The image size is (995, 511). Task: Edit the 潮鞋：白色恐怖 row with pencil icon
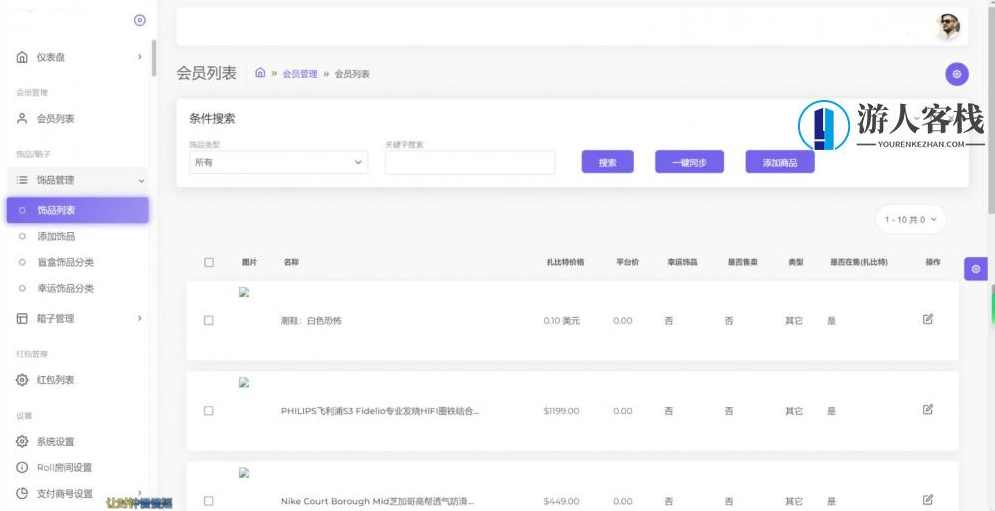[x=928, y=319]
